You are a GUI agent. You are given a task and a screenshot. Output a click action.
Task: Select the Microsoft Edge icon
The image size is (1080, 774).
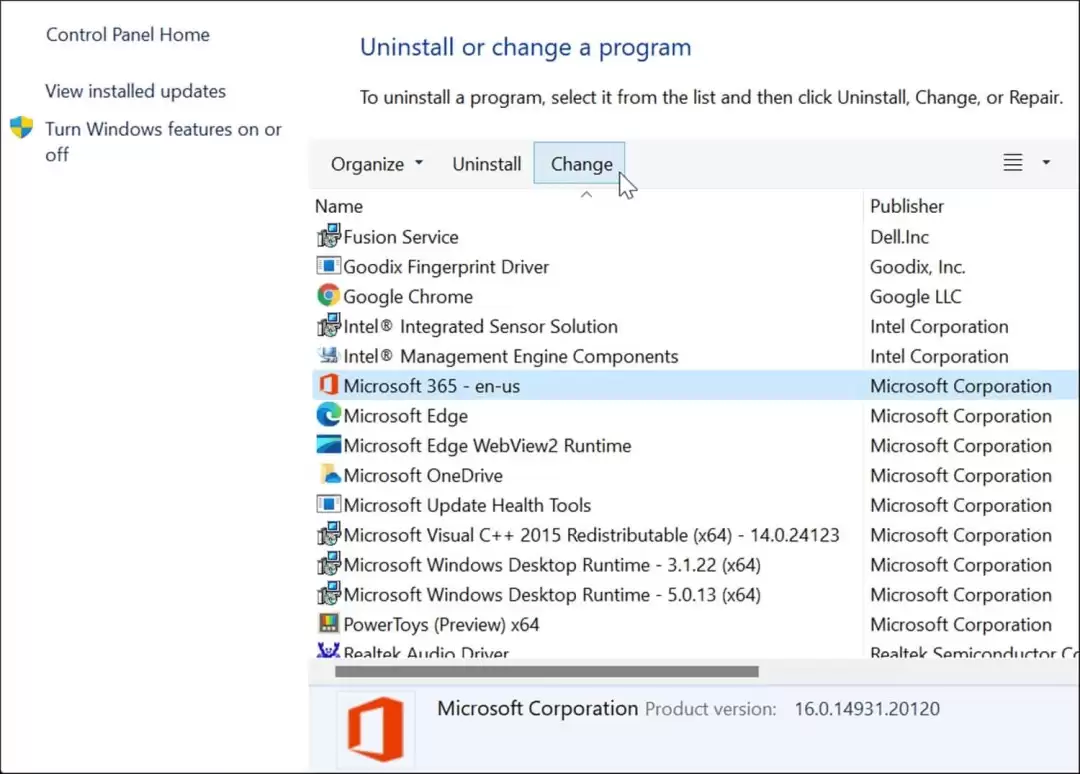(x=329, y=415)
